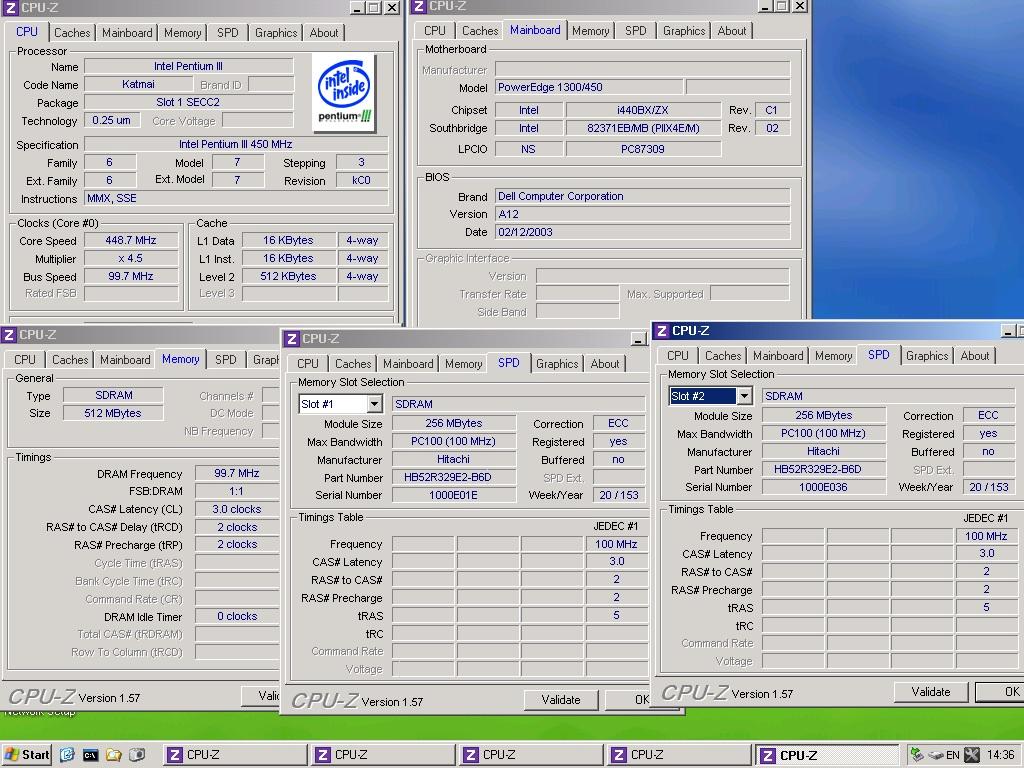Select Memory tab in top-left CPU window

pyautogui.click(x=182, y=33)
